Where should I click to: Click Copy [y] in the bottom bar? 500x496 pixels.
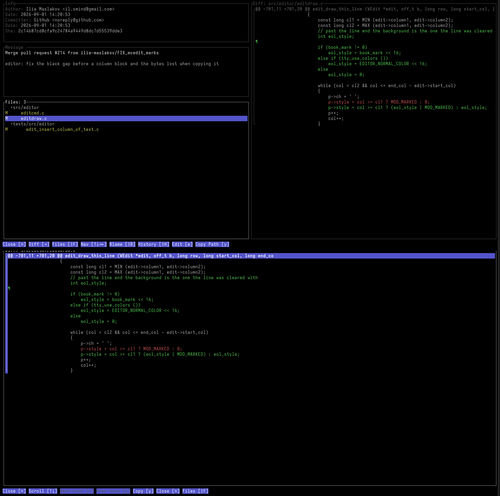click(x=143, y=491)
